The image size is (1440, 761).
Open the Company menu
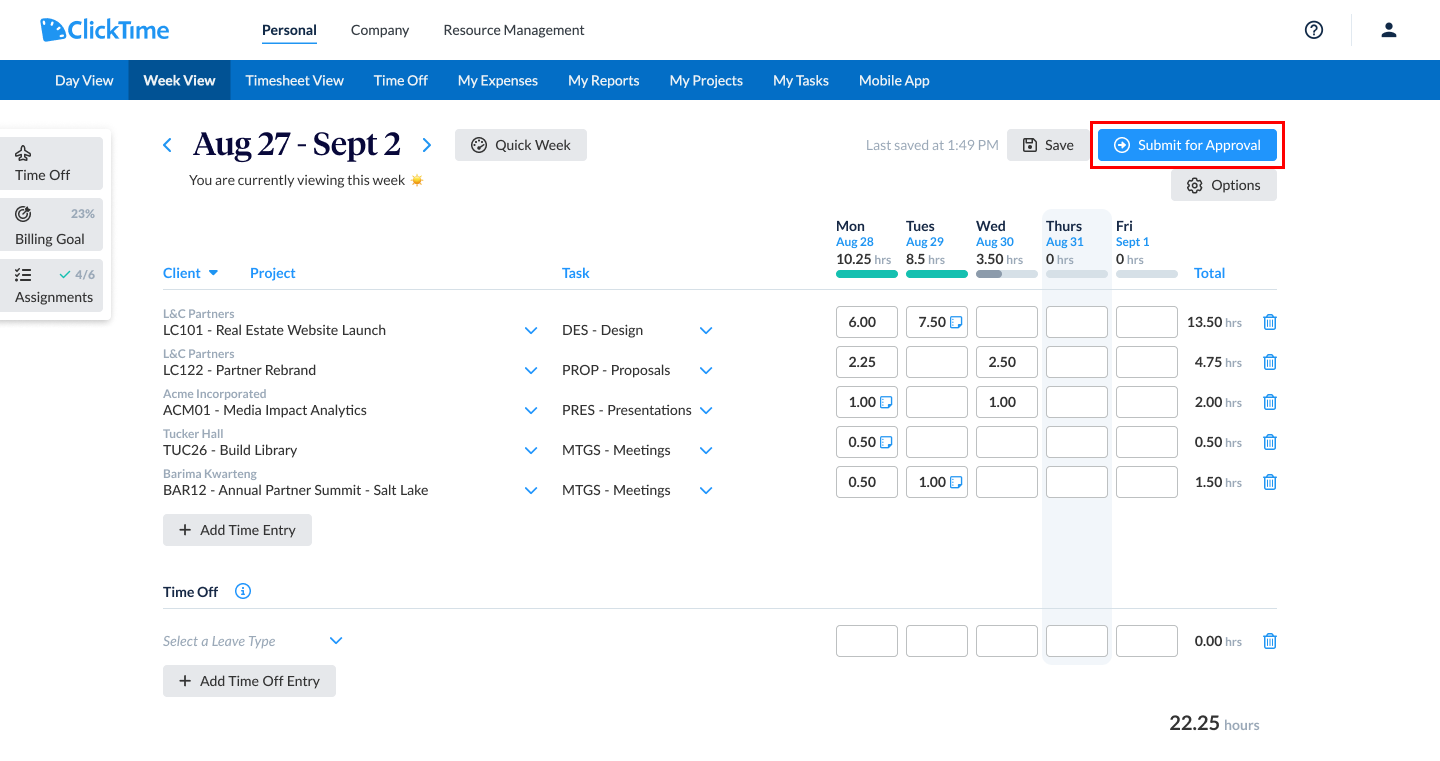coord(380,30)
